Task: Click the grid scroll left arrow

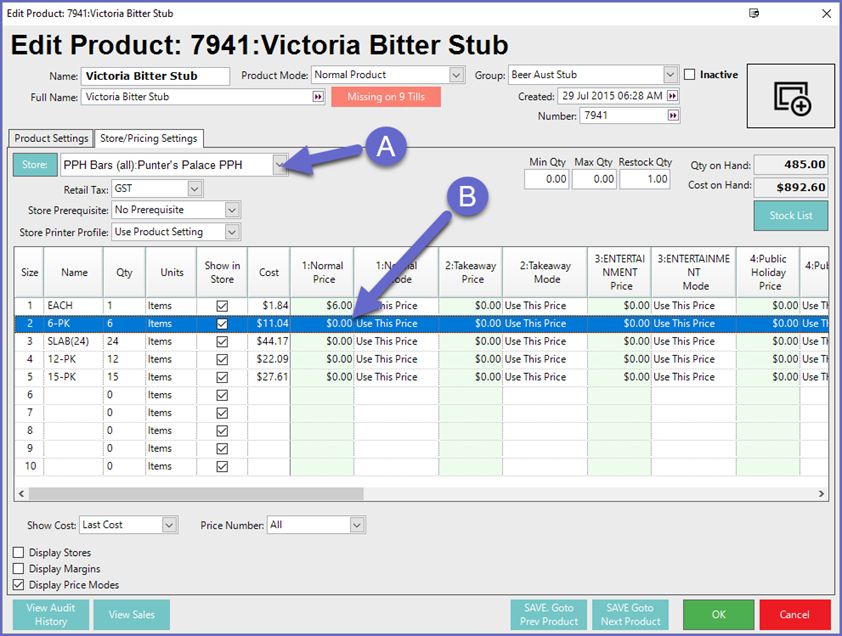Action: pyautogui.click(x=21, y=493)
